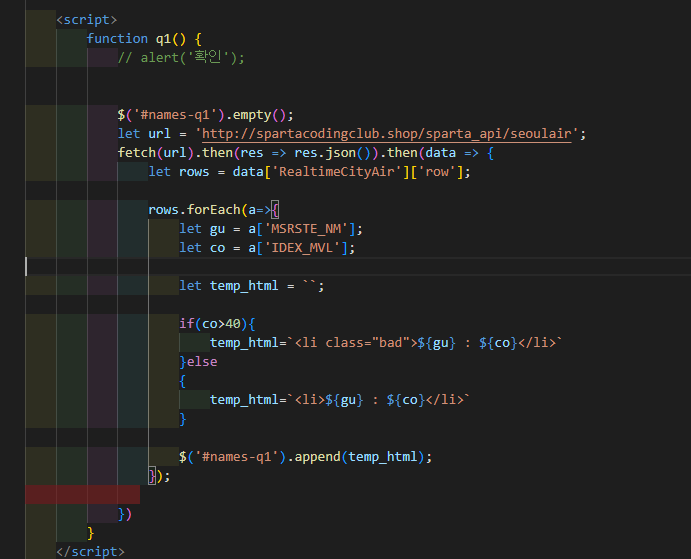Click the lone opening brace after else
This screenshot has height=559, width=691.
click(x=182, y=381)
